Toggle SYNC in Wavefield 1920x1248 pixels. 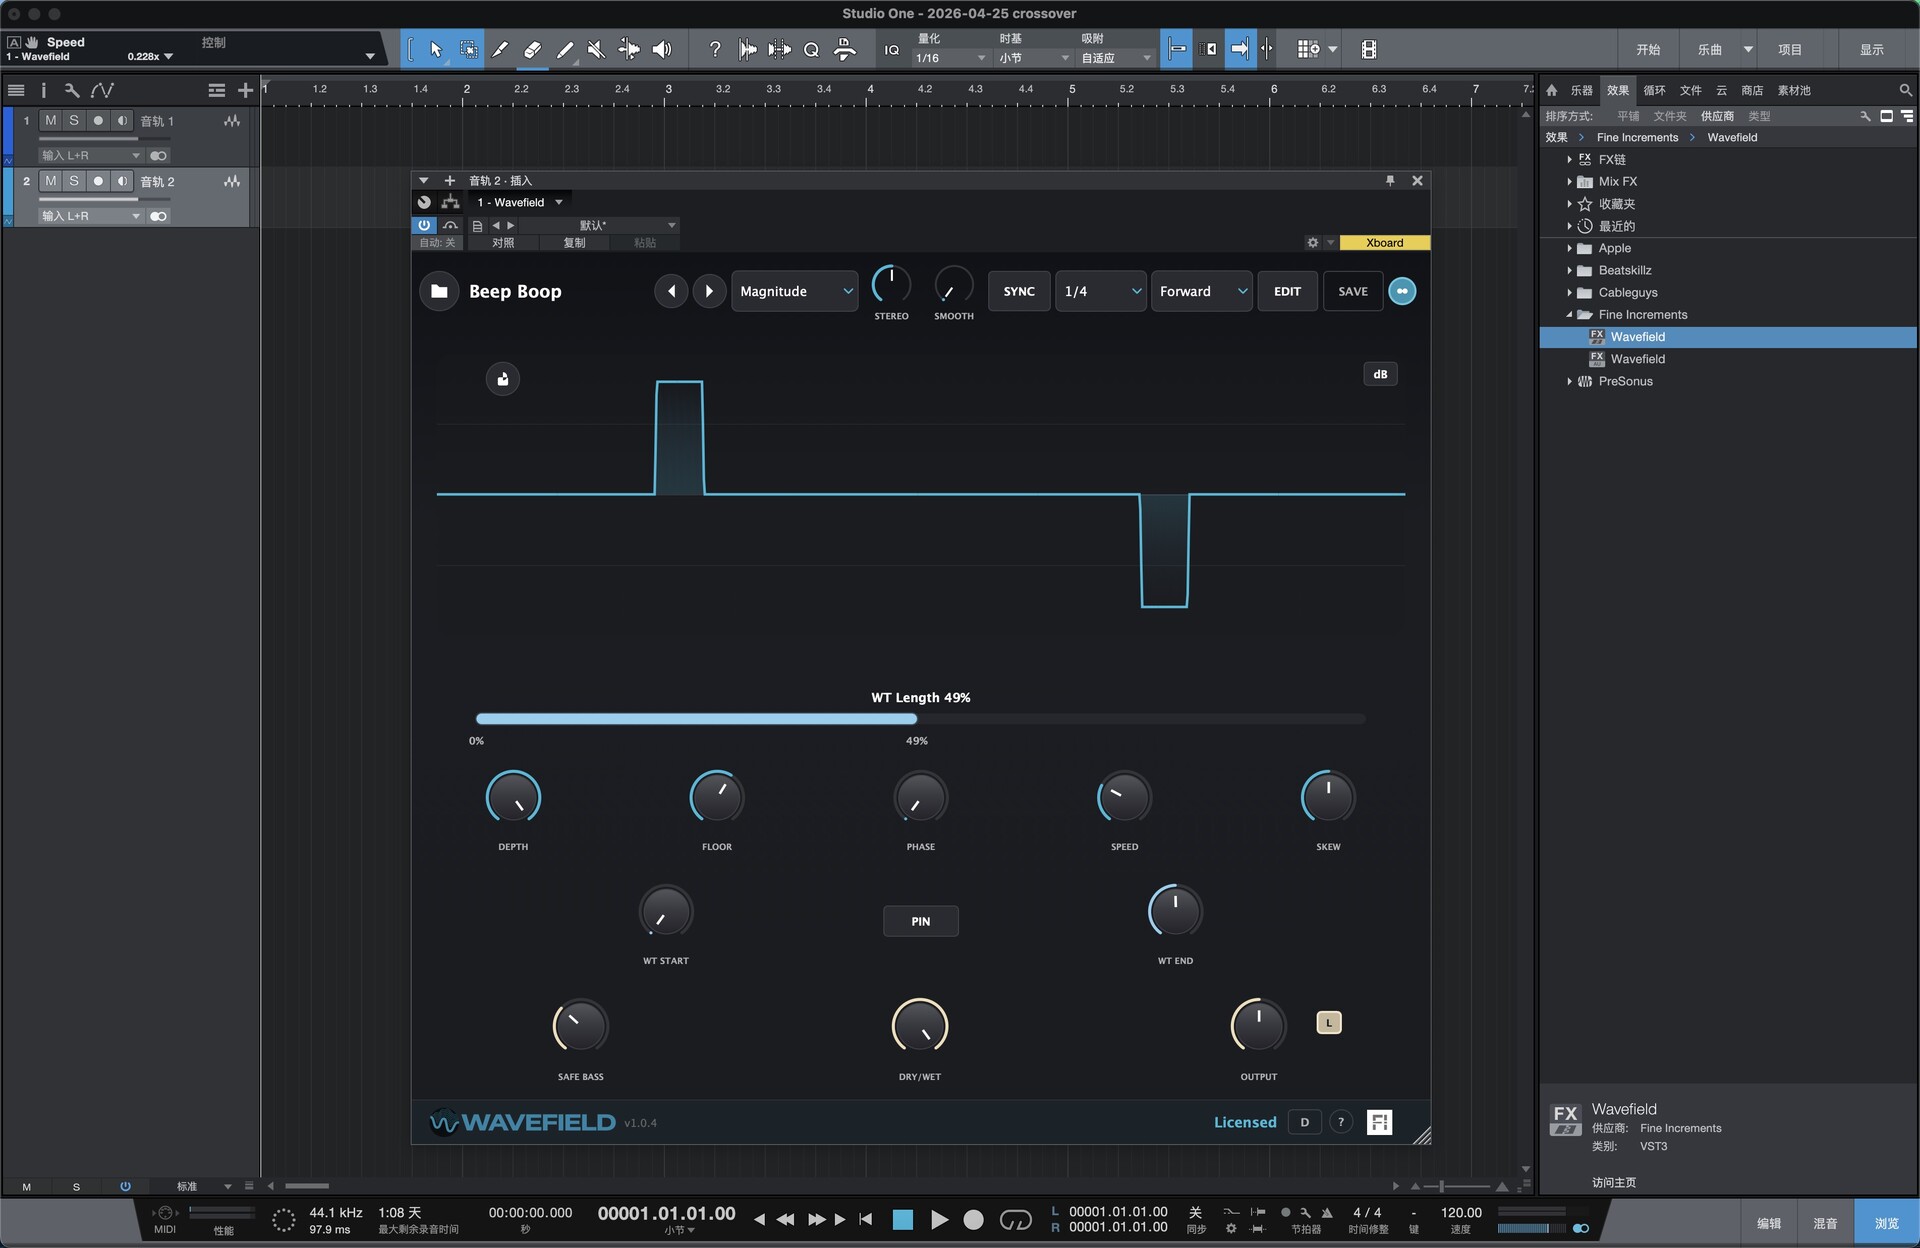coord(1019,291)
